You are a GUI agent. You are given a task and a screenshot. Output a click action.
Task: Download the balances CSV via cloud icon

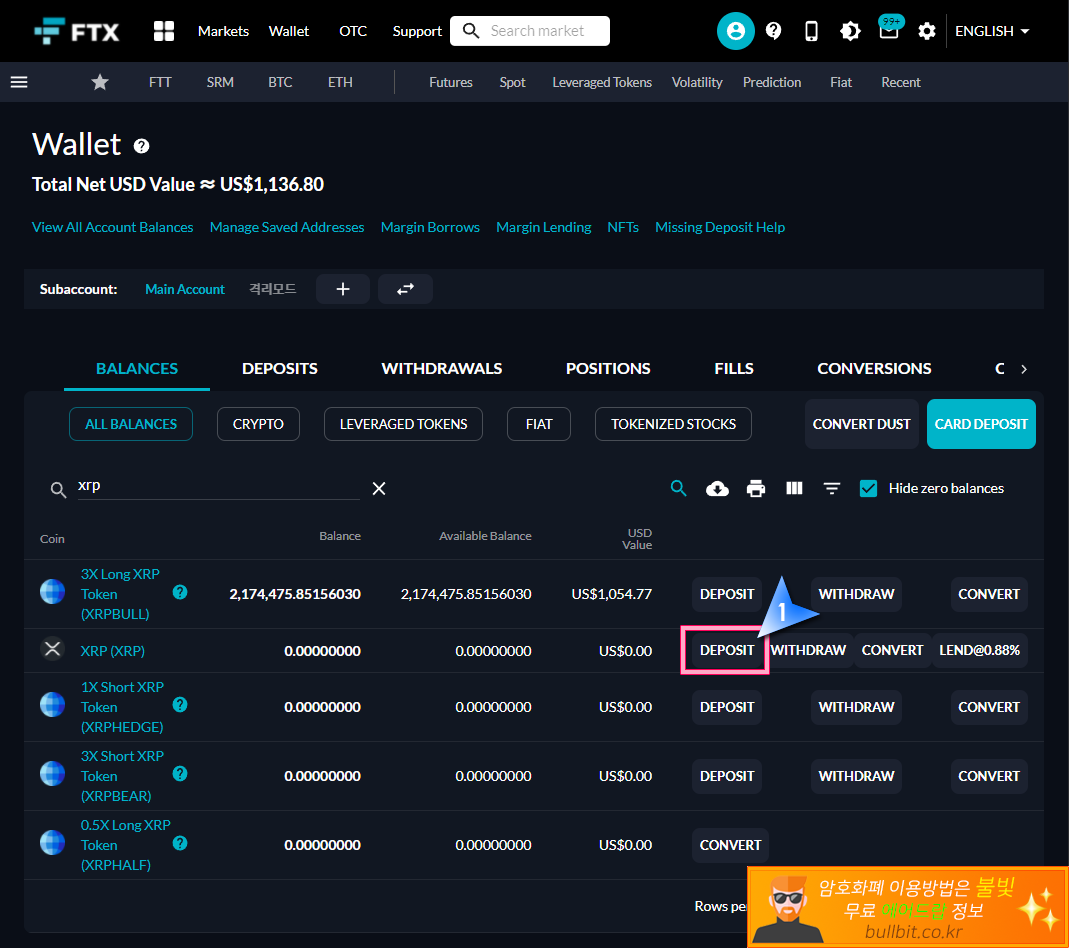tap(717, 489)
